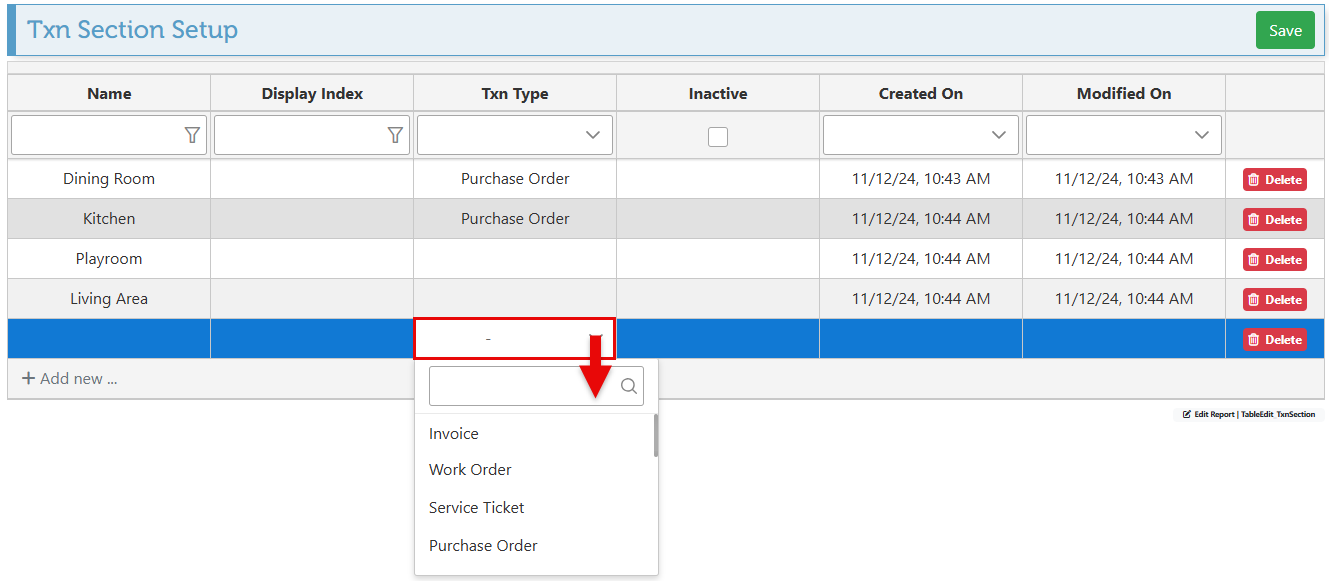Toggle the Inactive filter checkbox
The image size is (1329, 581).
click(718, 137)
